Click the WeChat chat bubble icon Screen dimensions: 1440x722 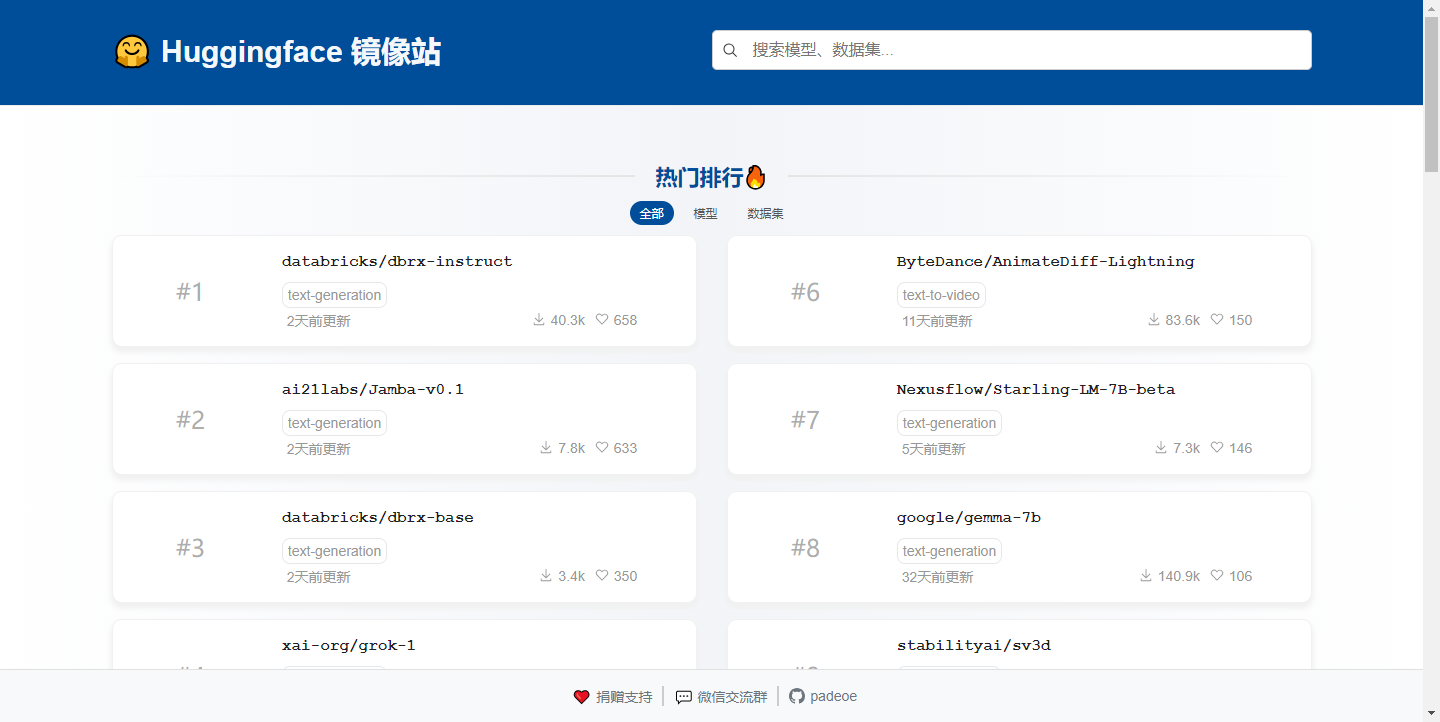pos(684,697)
